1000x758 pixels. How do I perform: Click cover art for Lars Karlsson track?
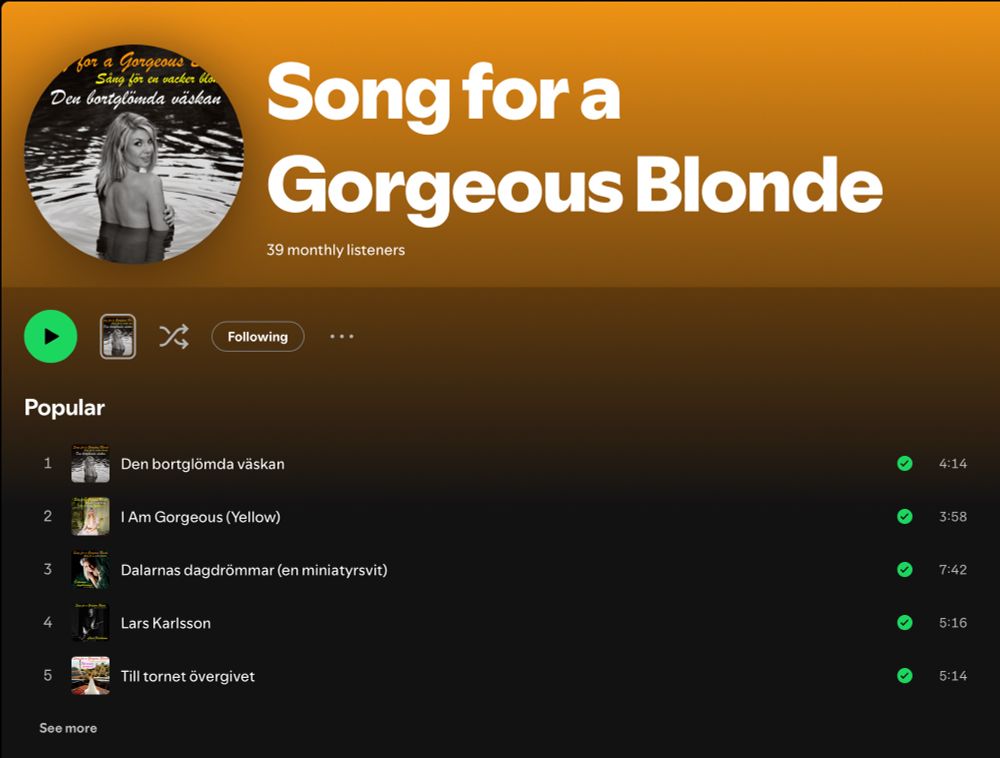coord(91,622)
